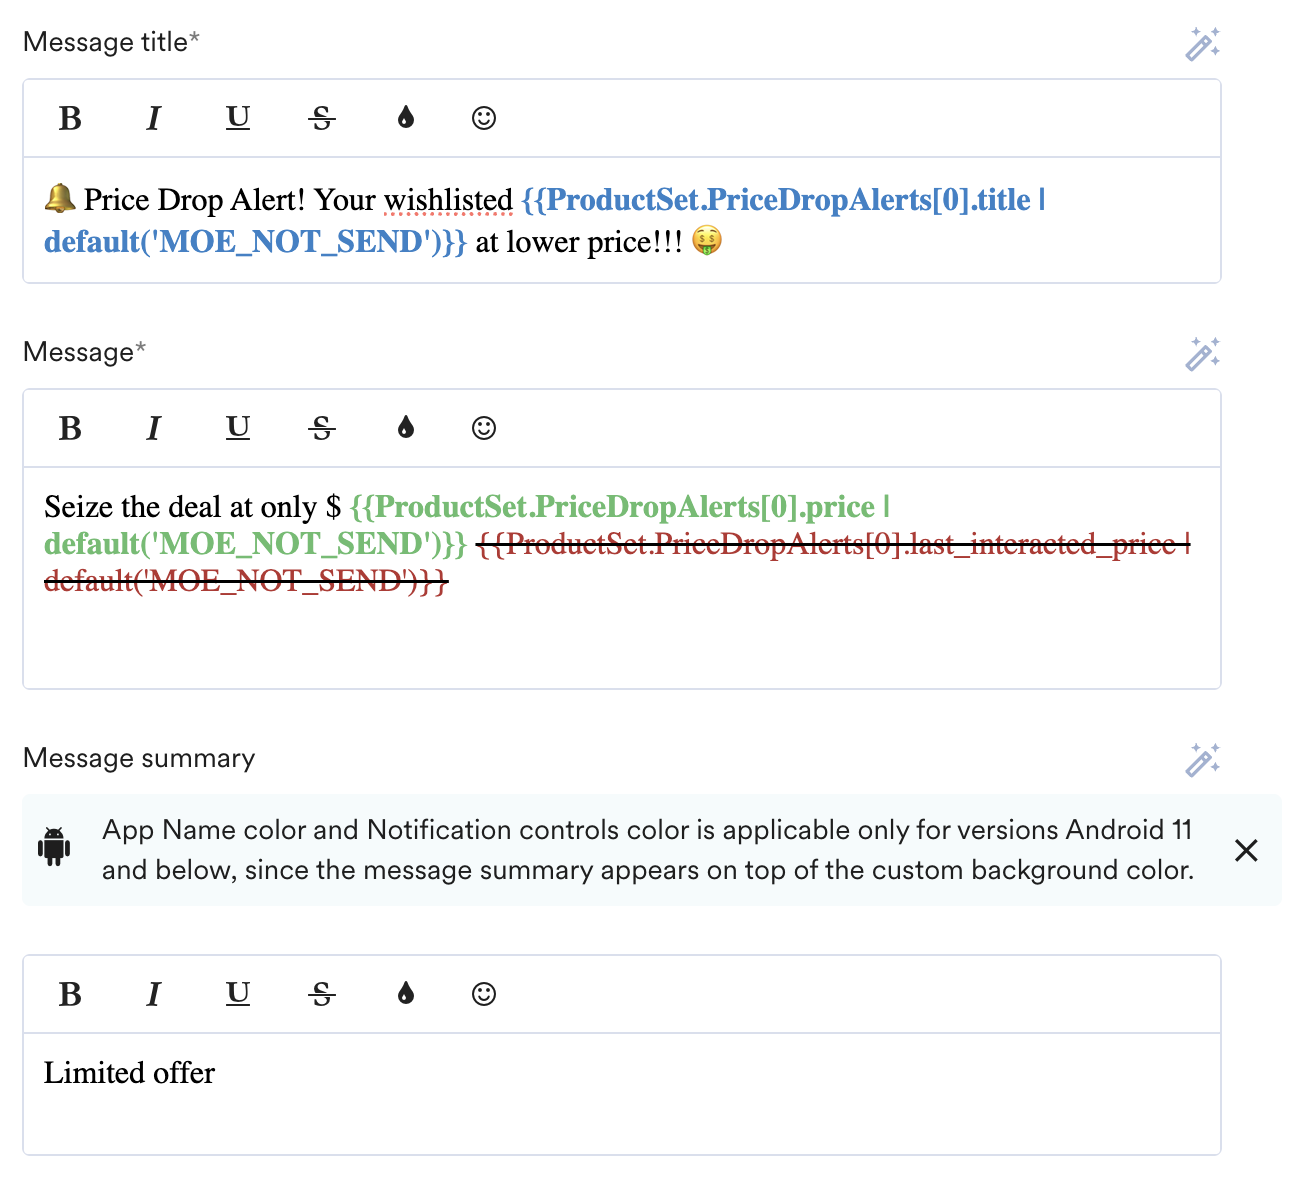Insert emoji into the Message body
The width and height of the screenshot is (1296, 1180).
point(484,428)
